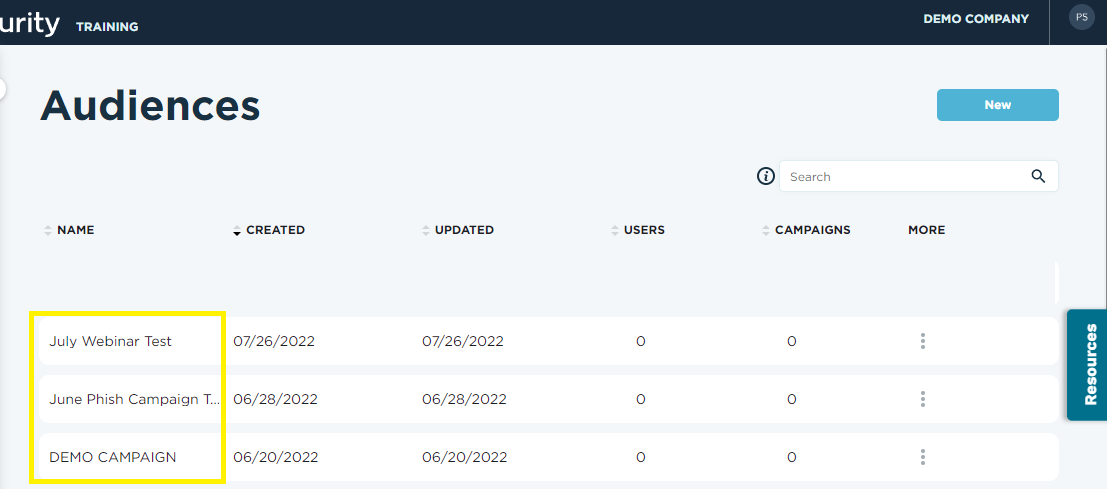Image resolution: width=1107 pixels, height=489 pixels.
Task: Create a New audience
Action: tap(998, 105)
